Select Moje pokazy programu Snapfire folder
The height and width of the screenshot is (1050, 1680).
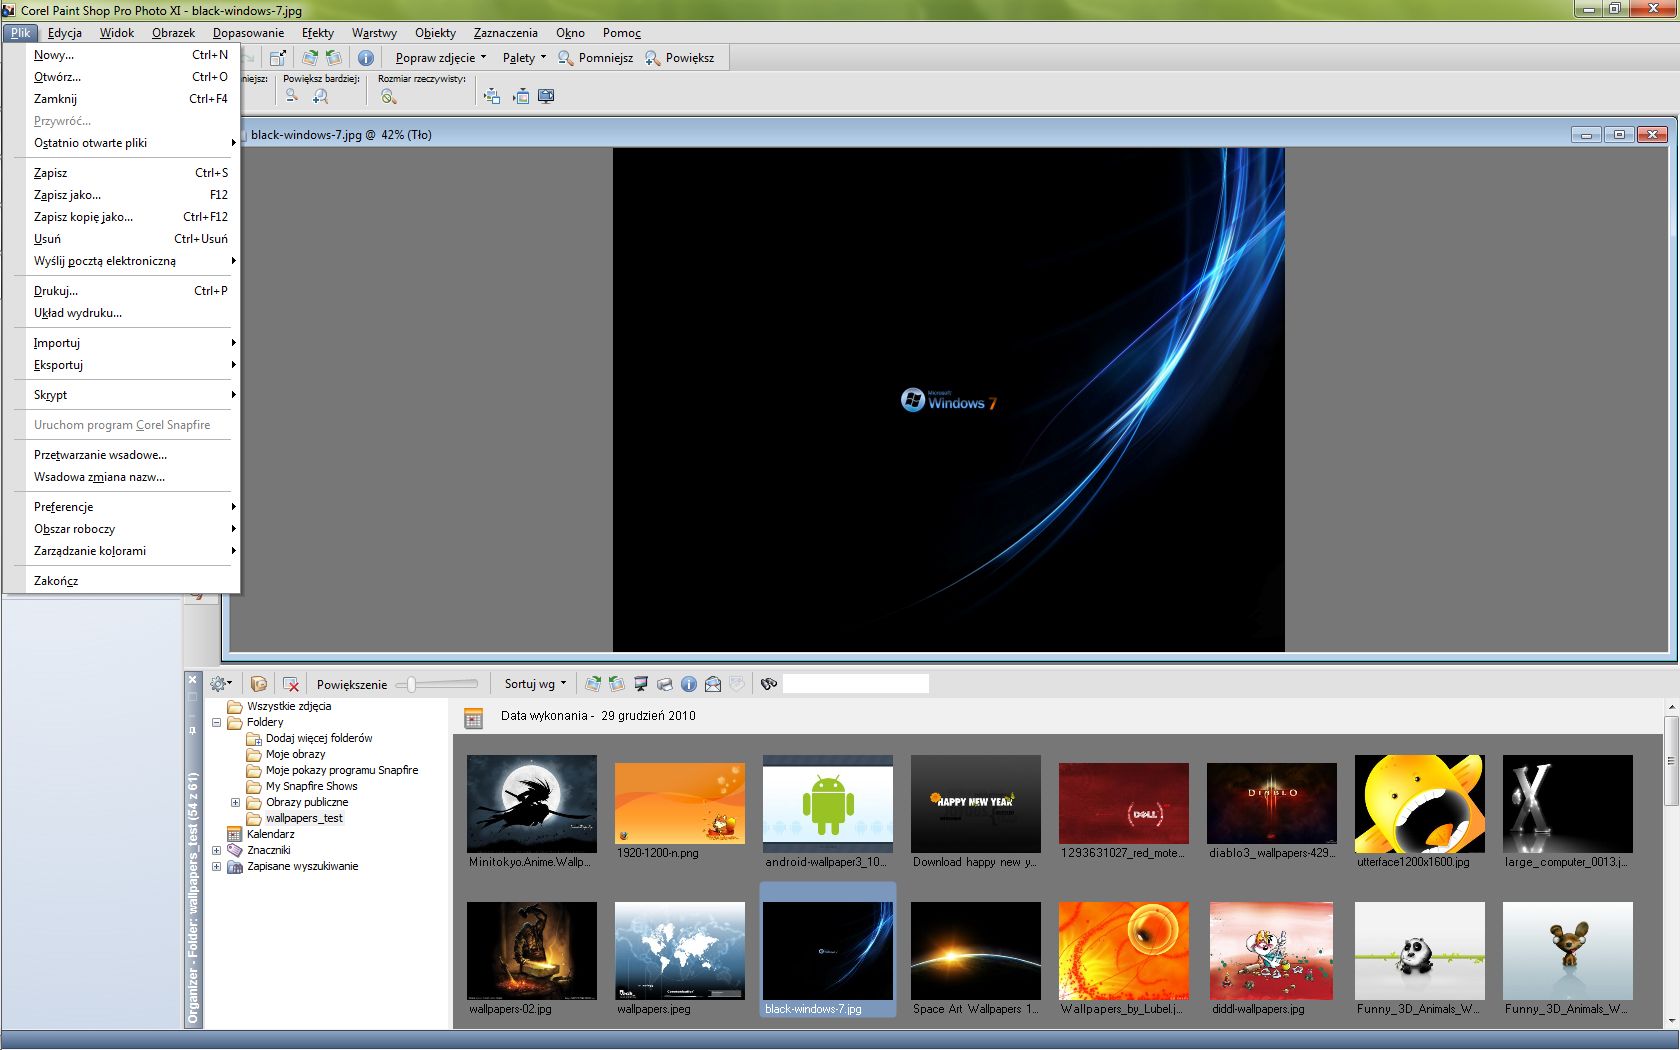point(342,770)
